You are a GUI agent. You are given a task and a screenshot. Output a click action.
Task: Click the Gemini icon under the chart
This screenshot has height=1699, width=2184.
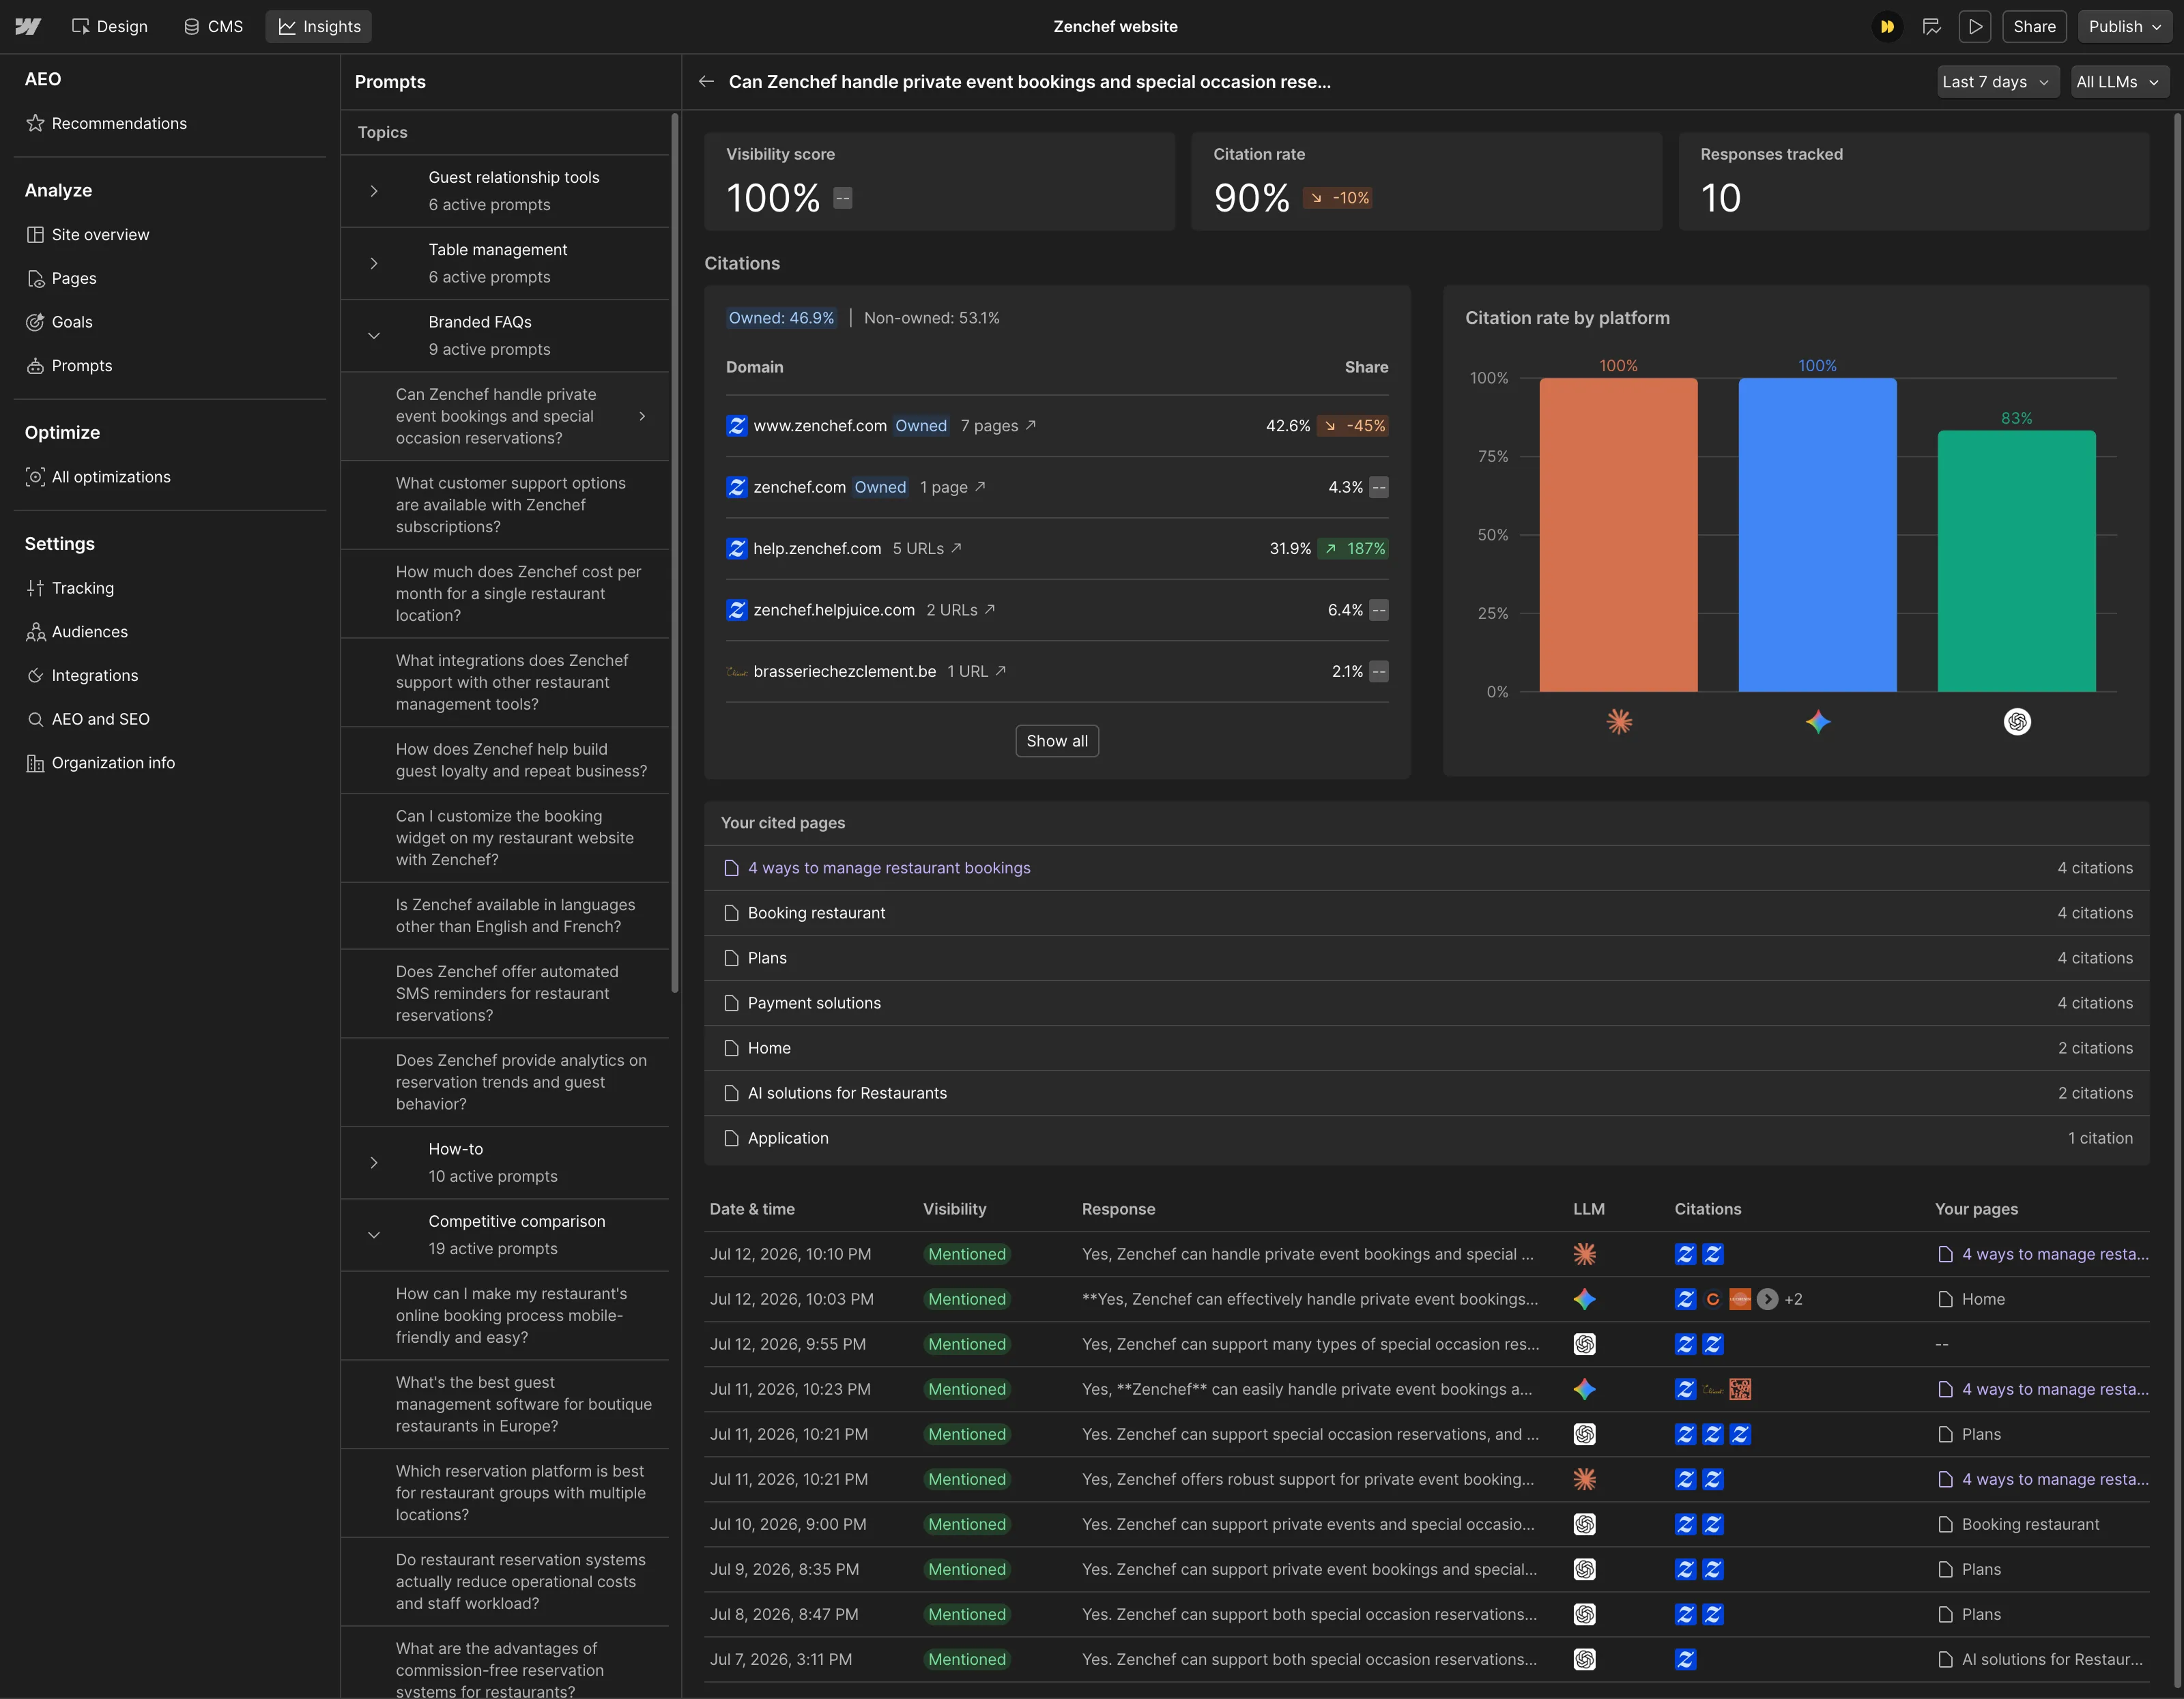point(1818,722)
